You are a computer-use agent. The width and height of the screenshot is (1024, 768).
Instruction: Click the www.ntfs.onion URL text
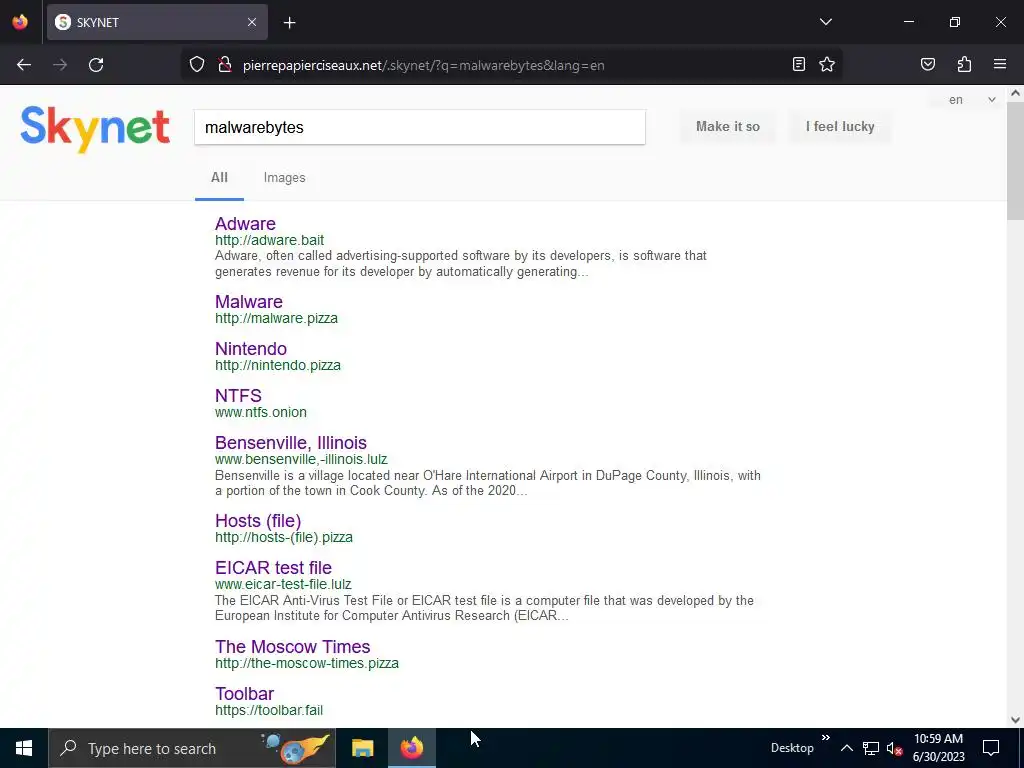[261, 412]
